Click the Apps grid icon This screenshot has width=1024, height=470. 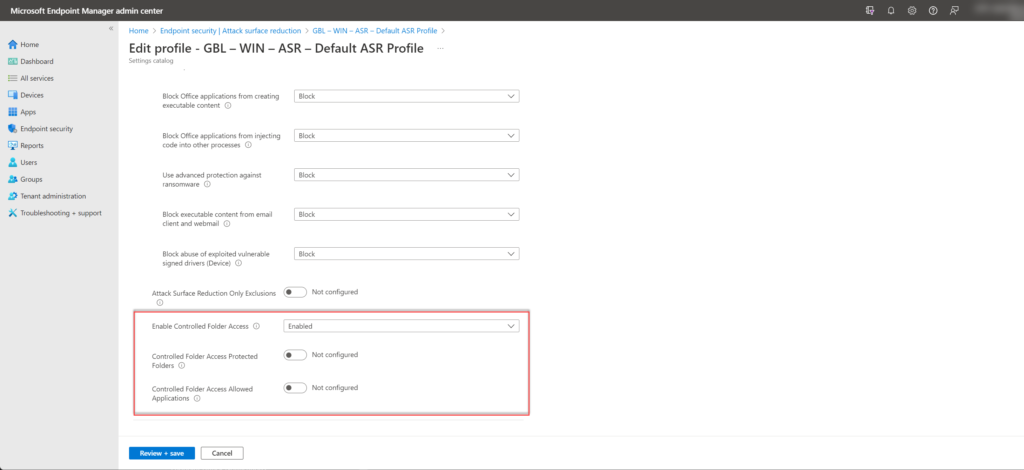coord(12,112)
